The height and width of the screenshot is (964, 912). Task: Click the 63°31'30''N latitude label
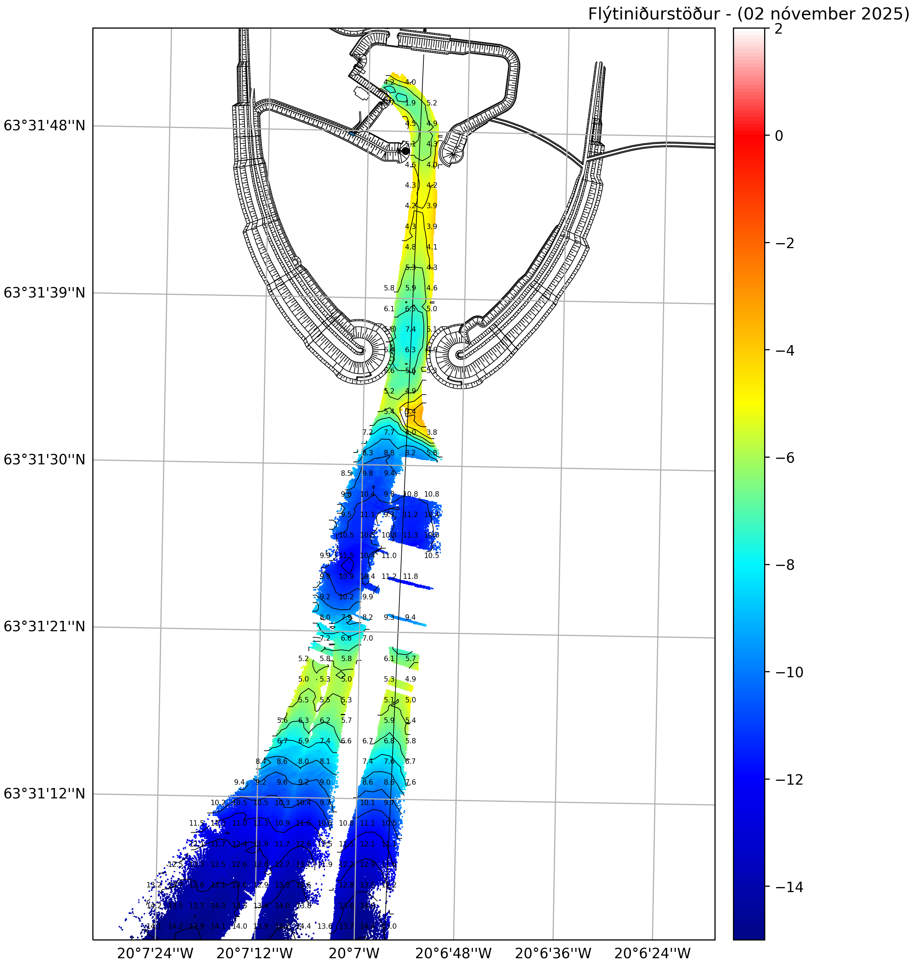pyautogui.click(x=44, y=460)
